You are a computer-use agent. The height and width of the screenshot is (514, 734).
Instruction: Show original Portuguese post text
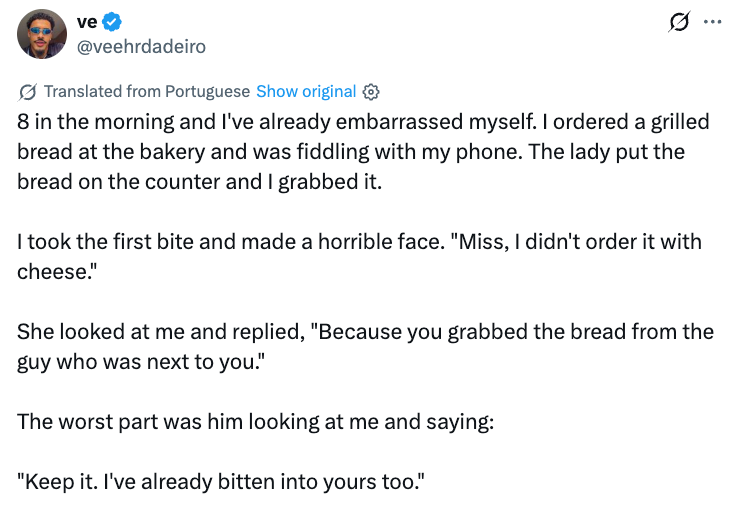(x=306, y=91)
